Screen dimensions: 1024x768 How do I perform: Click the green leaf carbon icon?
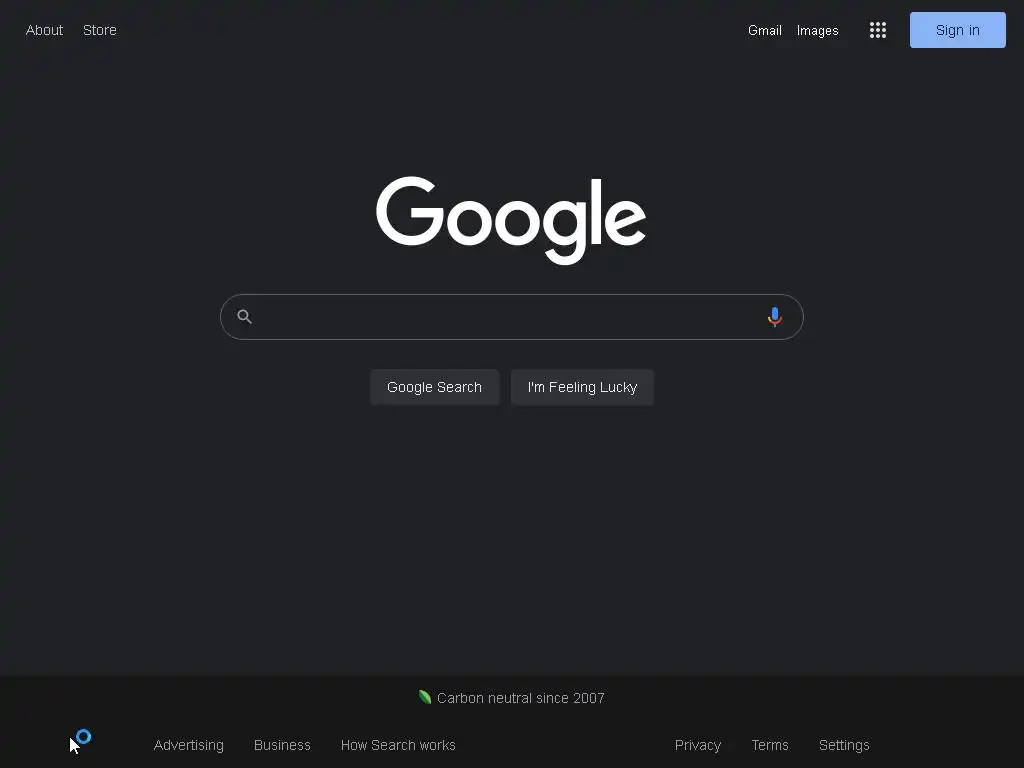[x=425, y=697]
